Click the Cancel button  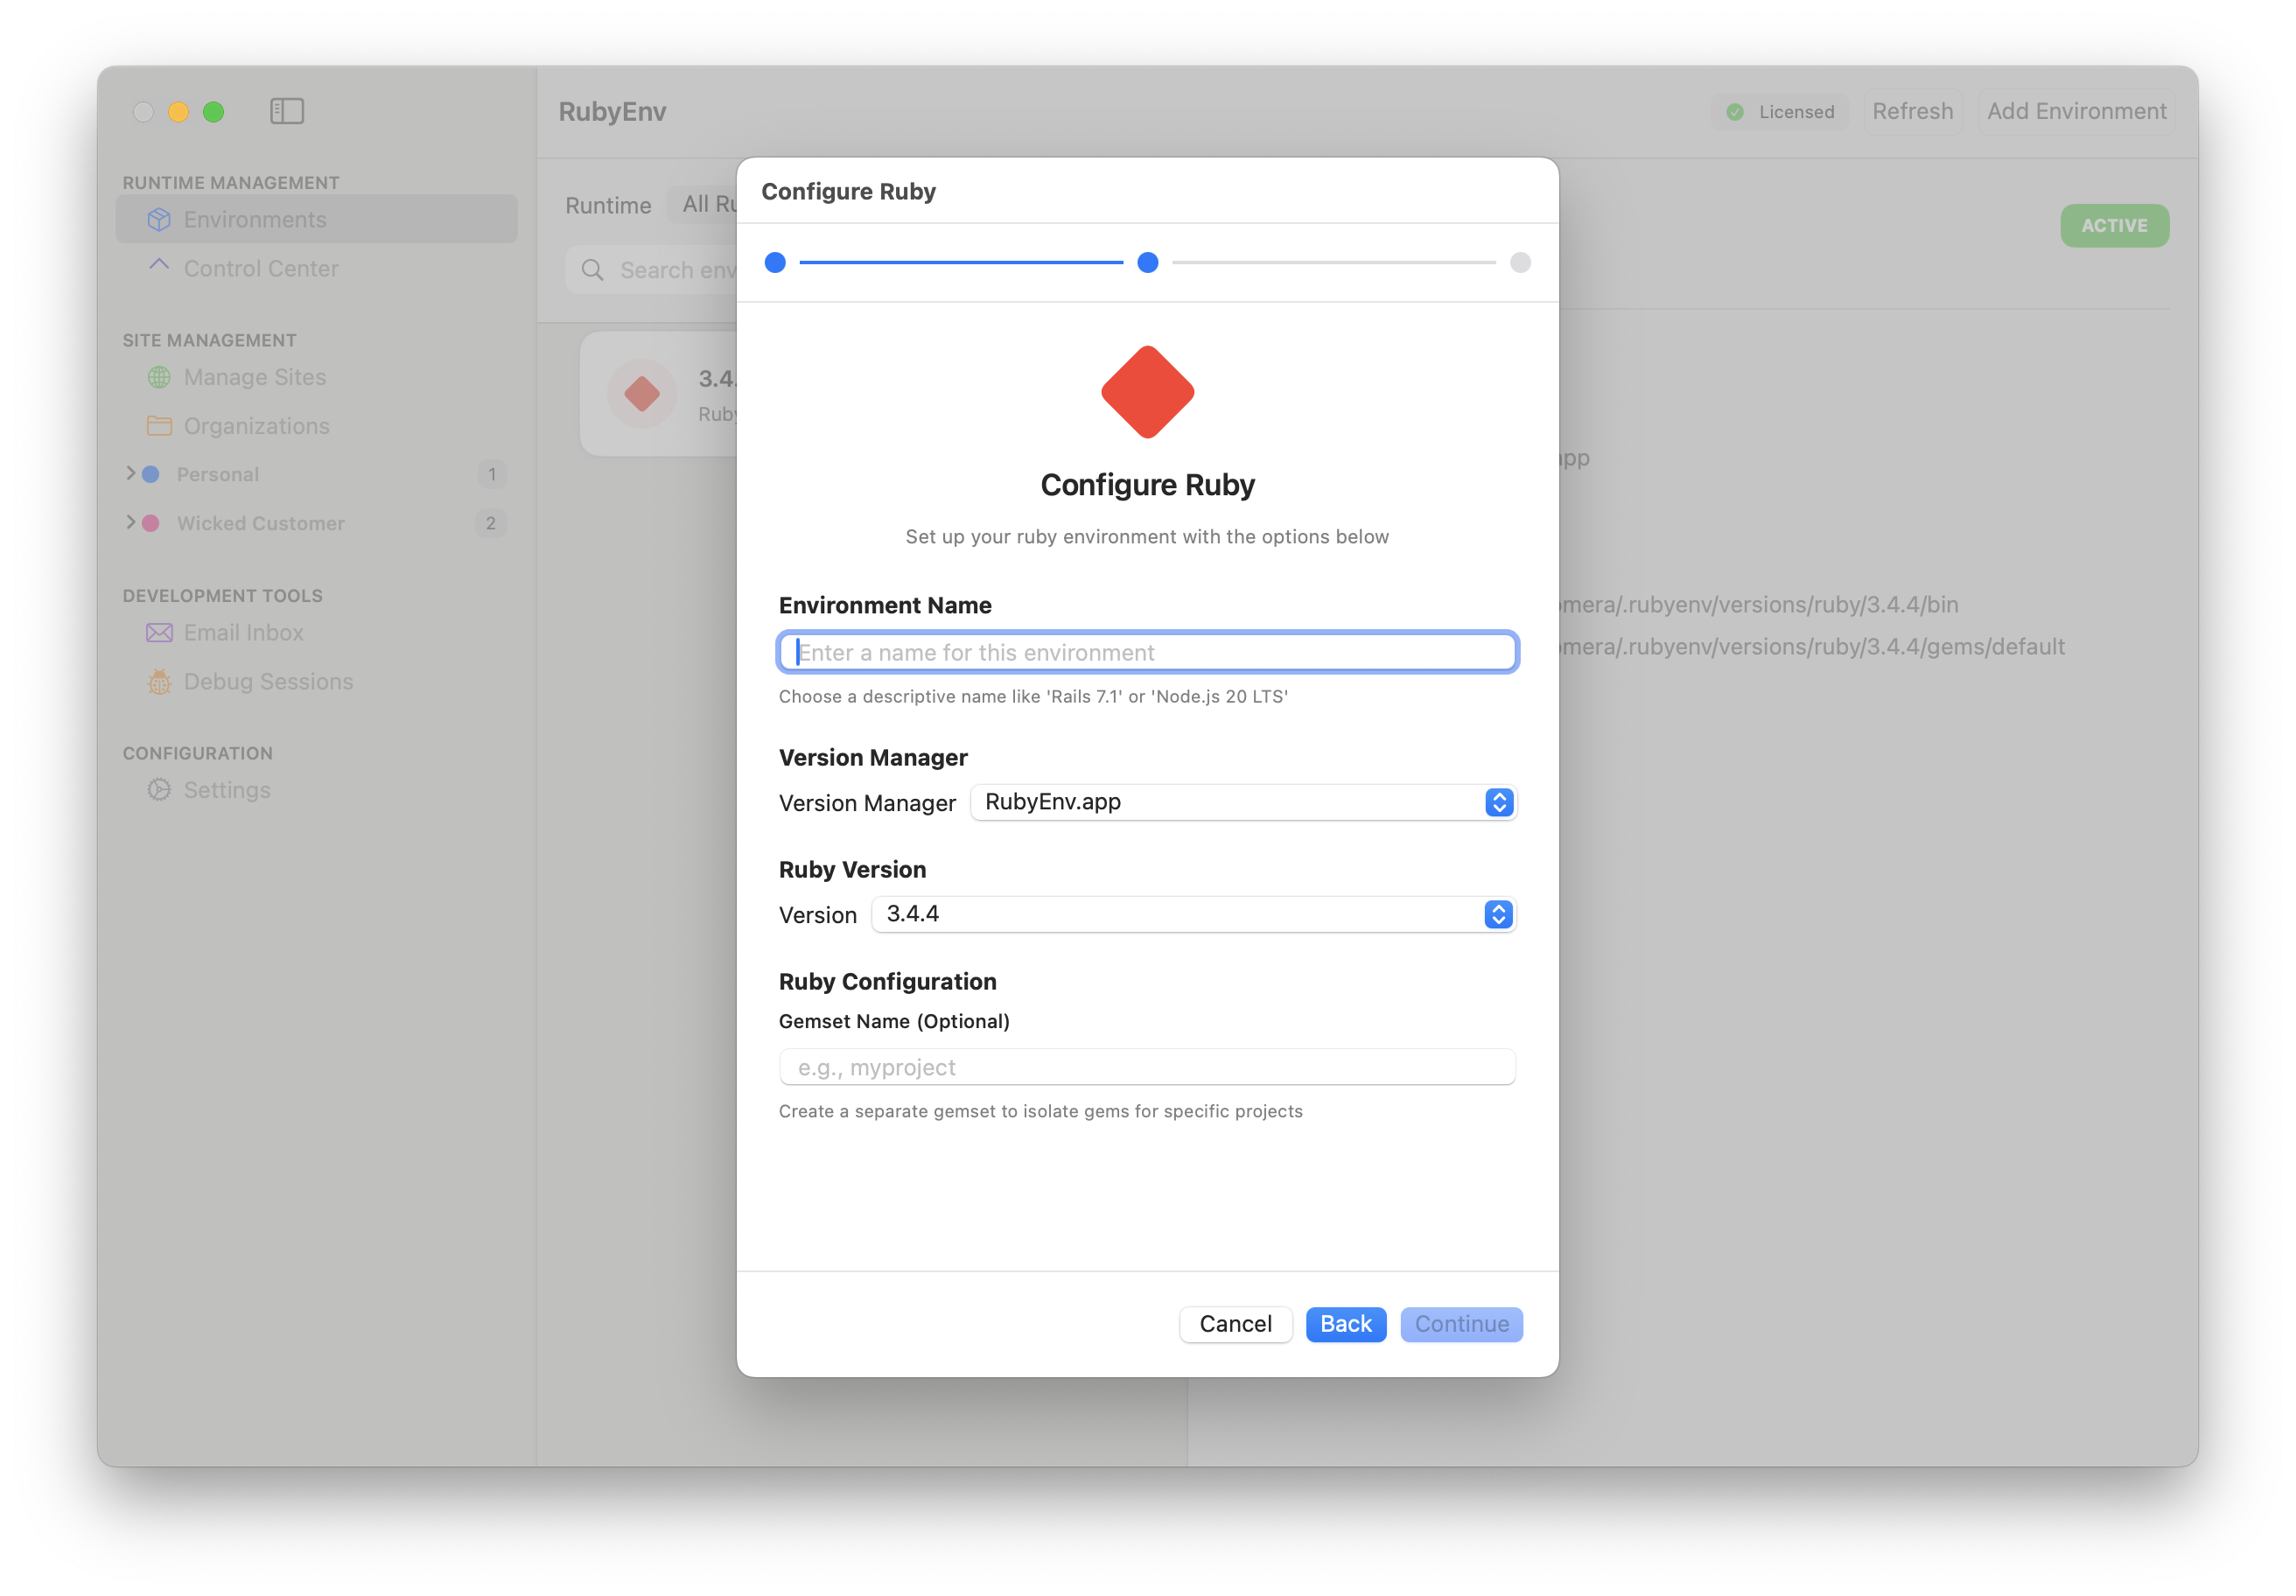coord(1235,1324)
